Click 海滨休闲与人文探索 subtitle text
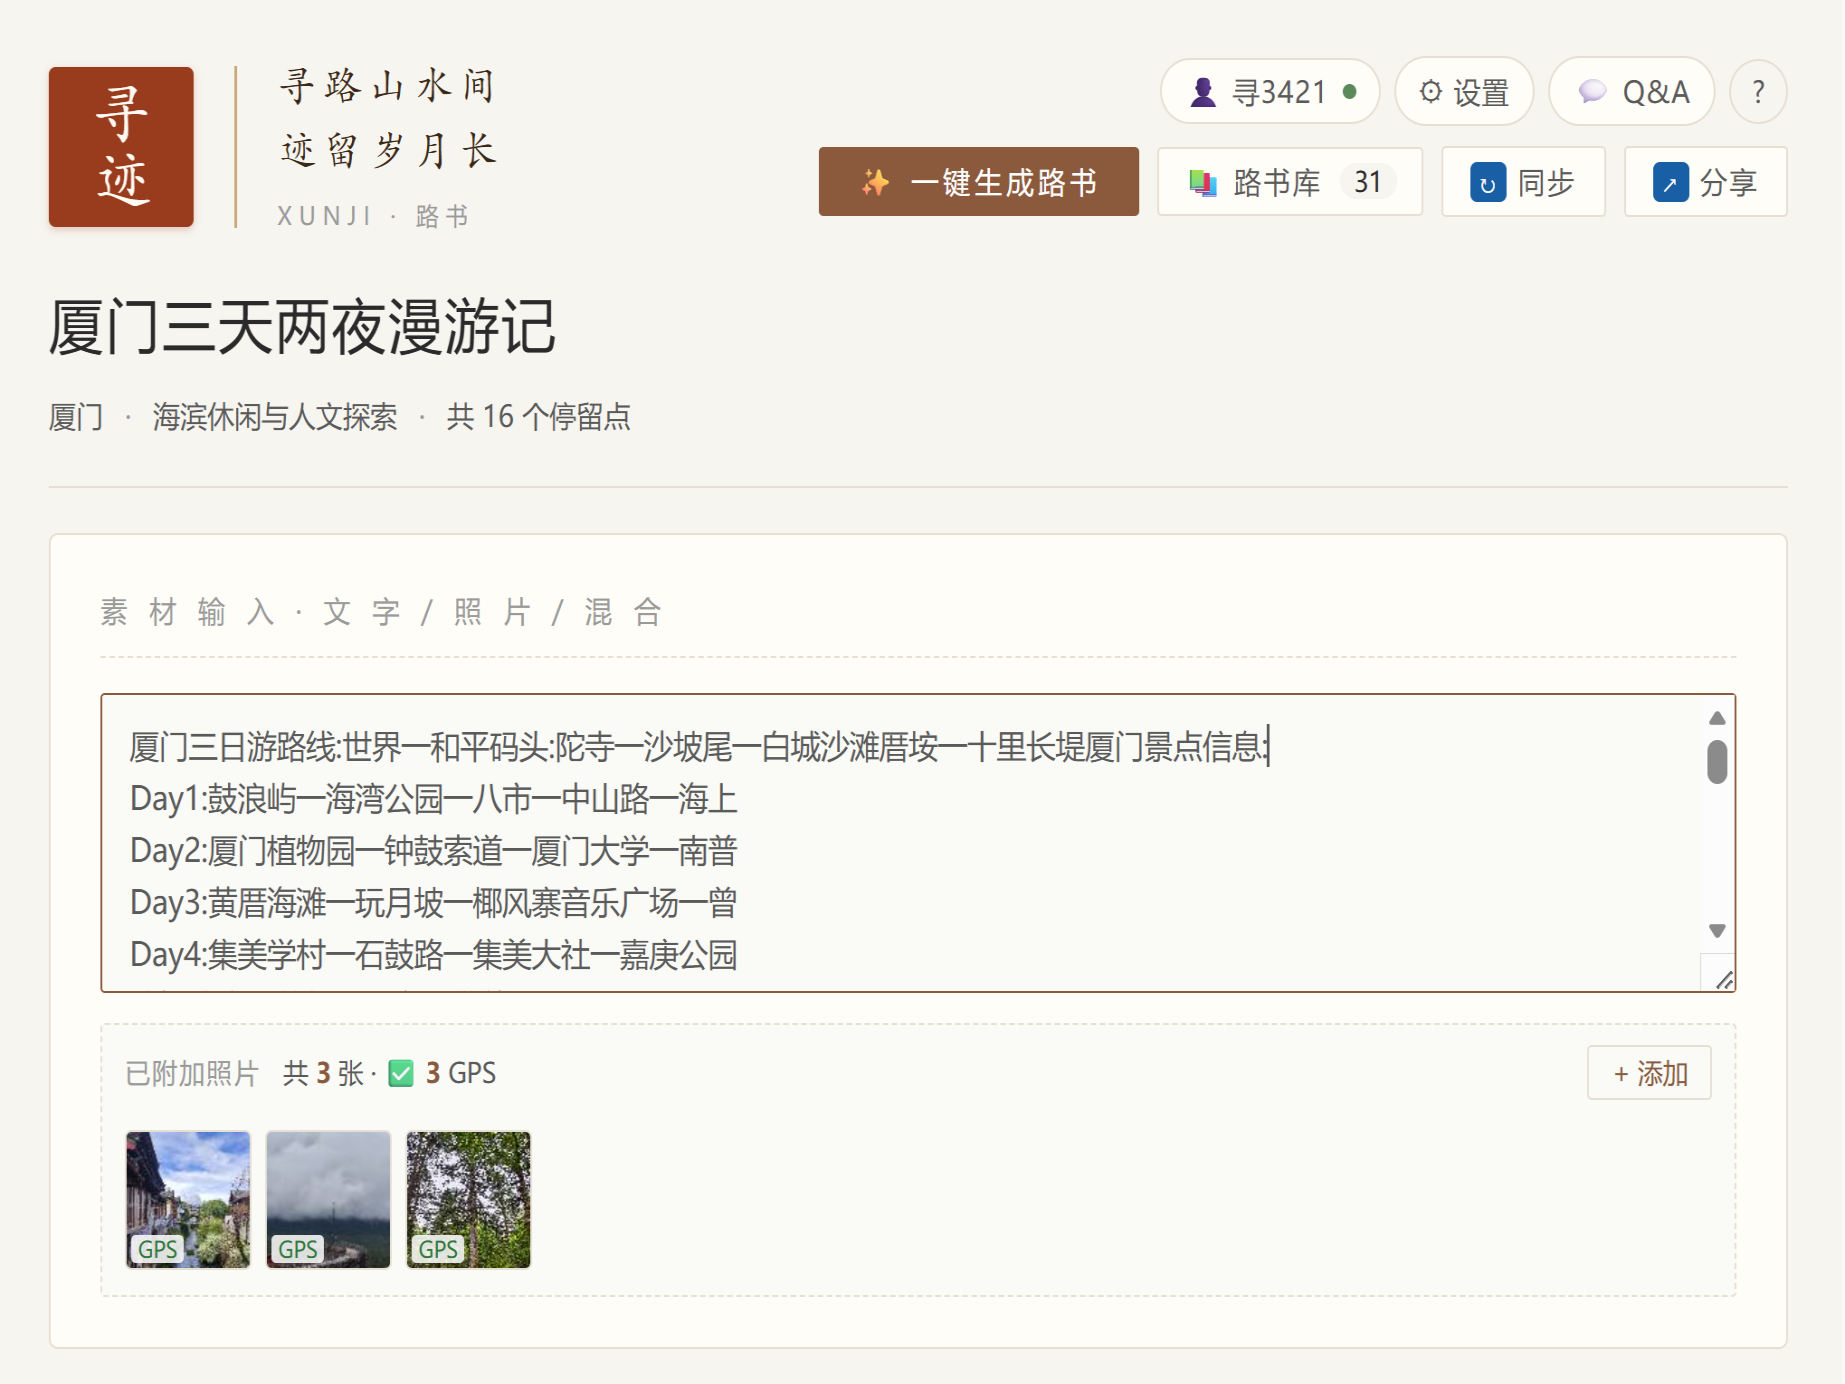The width and height of the screenshot is (1845, 1384). coord(275,417)
